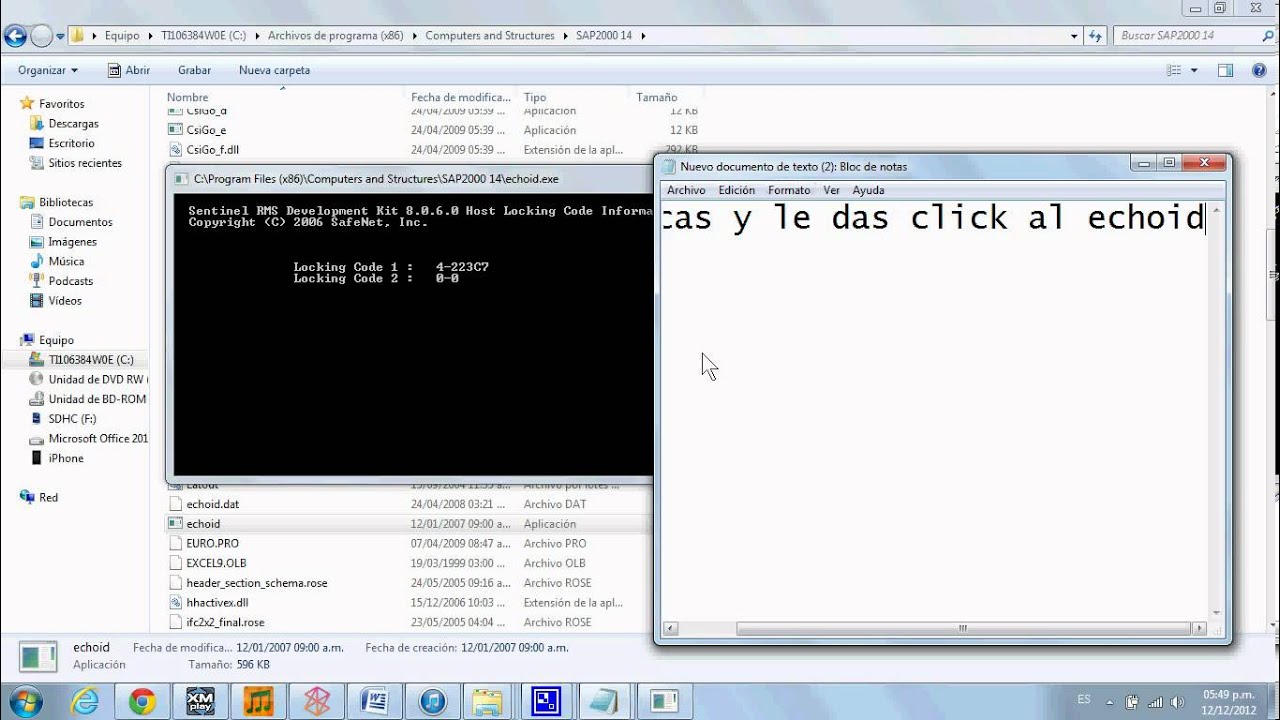Click the Explorer Back navigation arrow
Image resolution: width=1280 pixels, height=720 pixels.
[15, 36]
